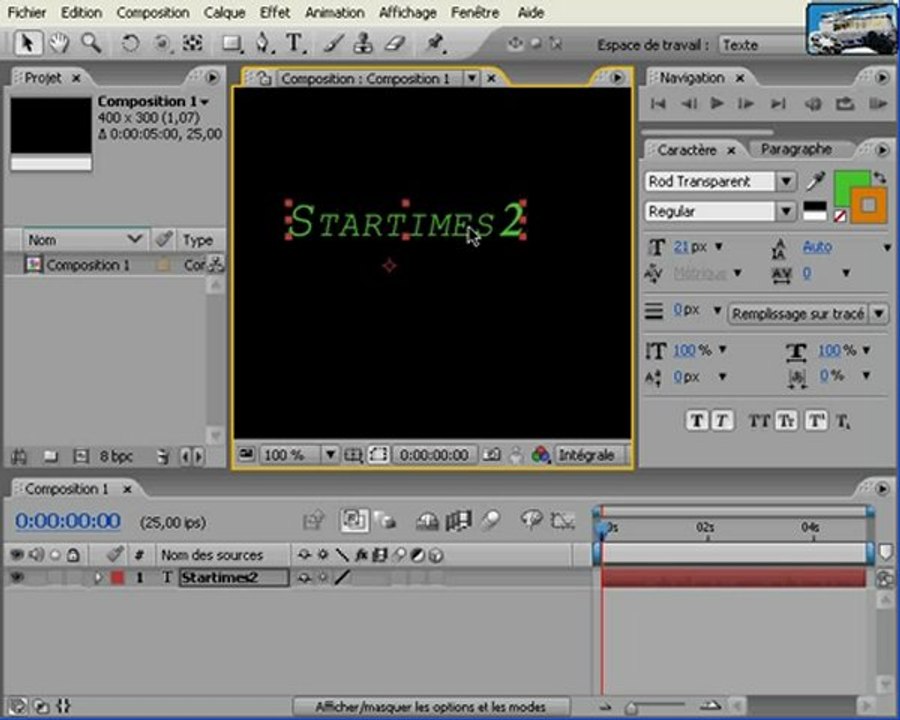The width and height of the screenshot is (900, 720).
Task: Click the snapshot camera icon
Action: 491,455
